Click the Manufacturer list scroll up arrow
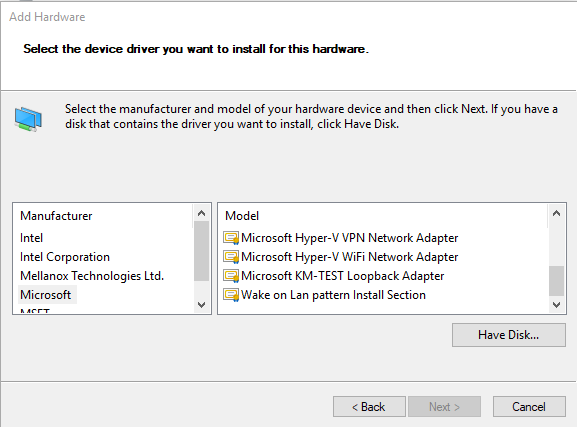 pyautogui.click(x=201, y=213)
